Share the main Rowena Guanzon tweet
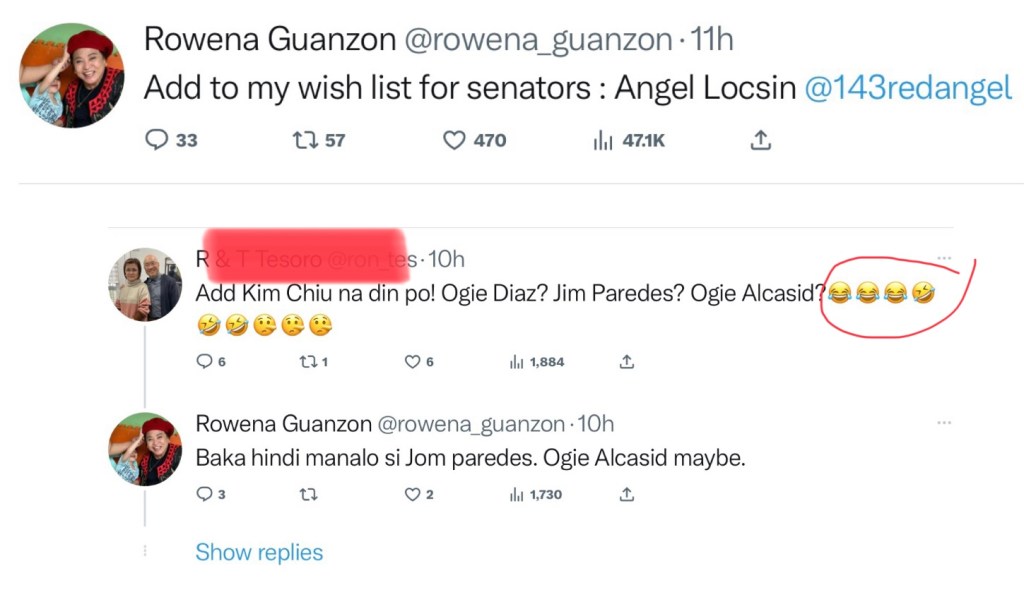 760,141
